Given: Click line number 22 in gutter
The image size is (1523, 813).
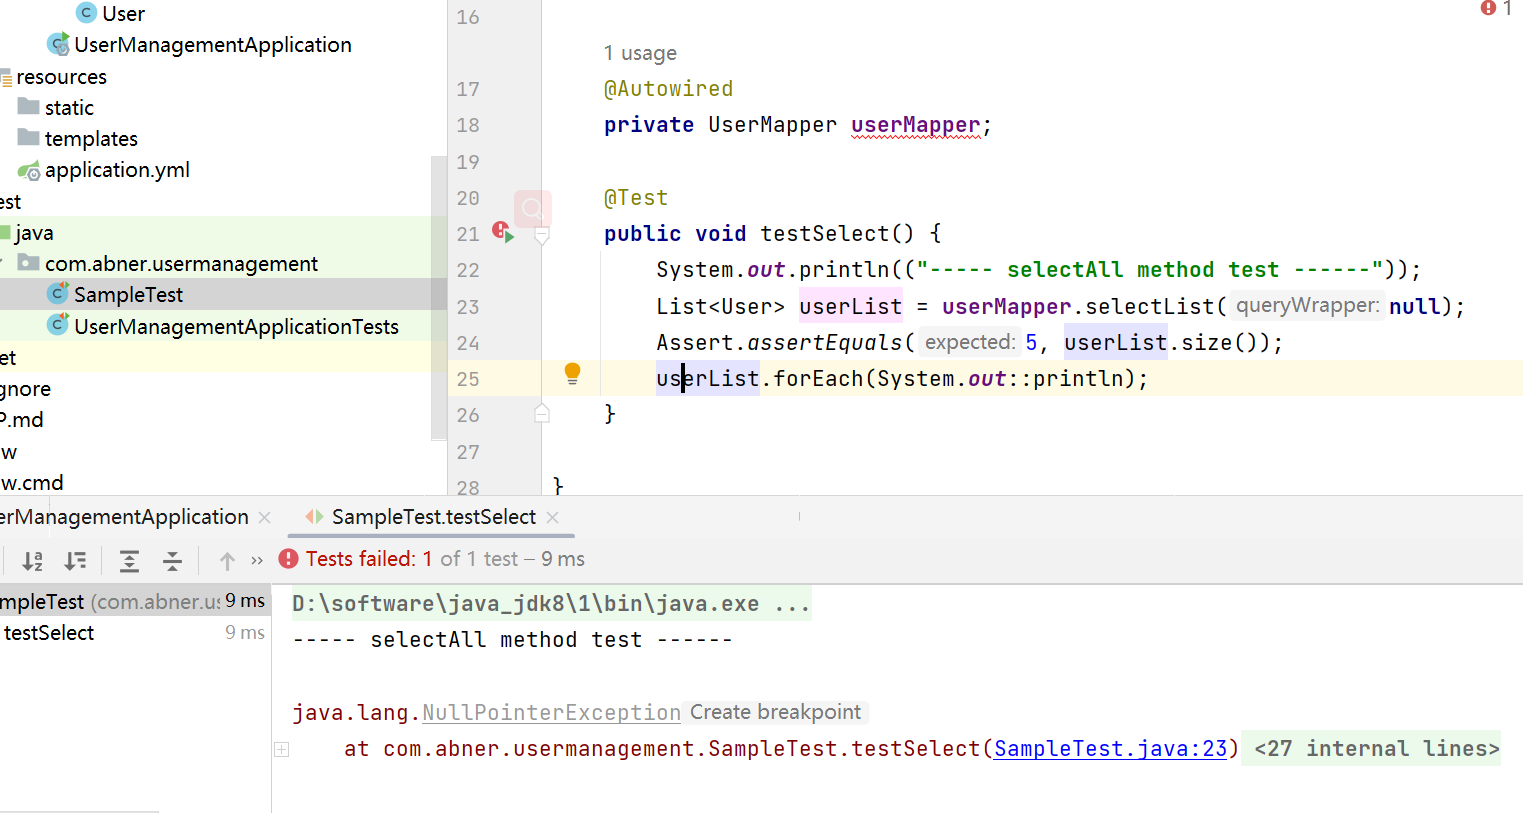Looking at the screenshot, I should [x=468, y=270].
